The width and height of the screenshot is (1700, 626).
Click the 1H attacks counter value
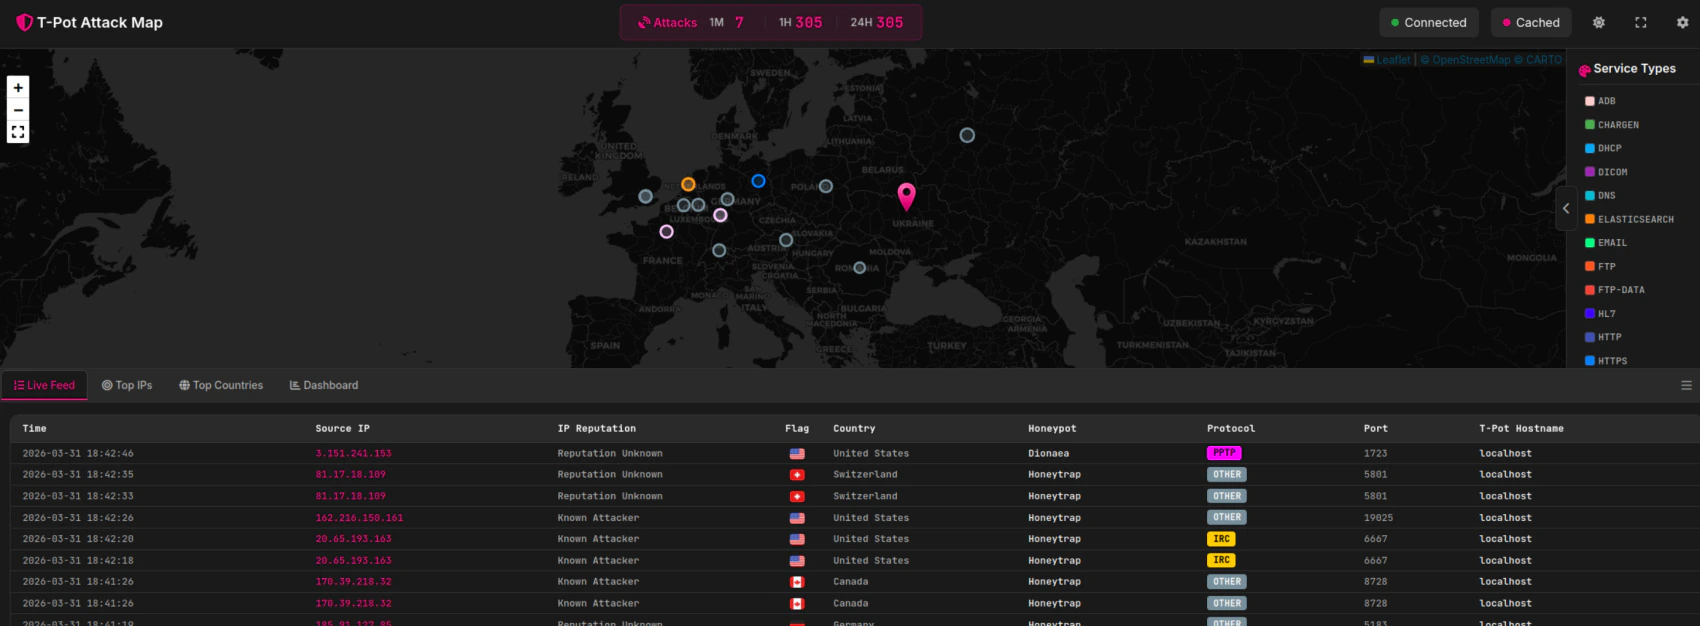tap(809, 22)
